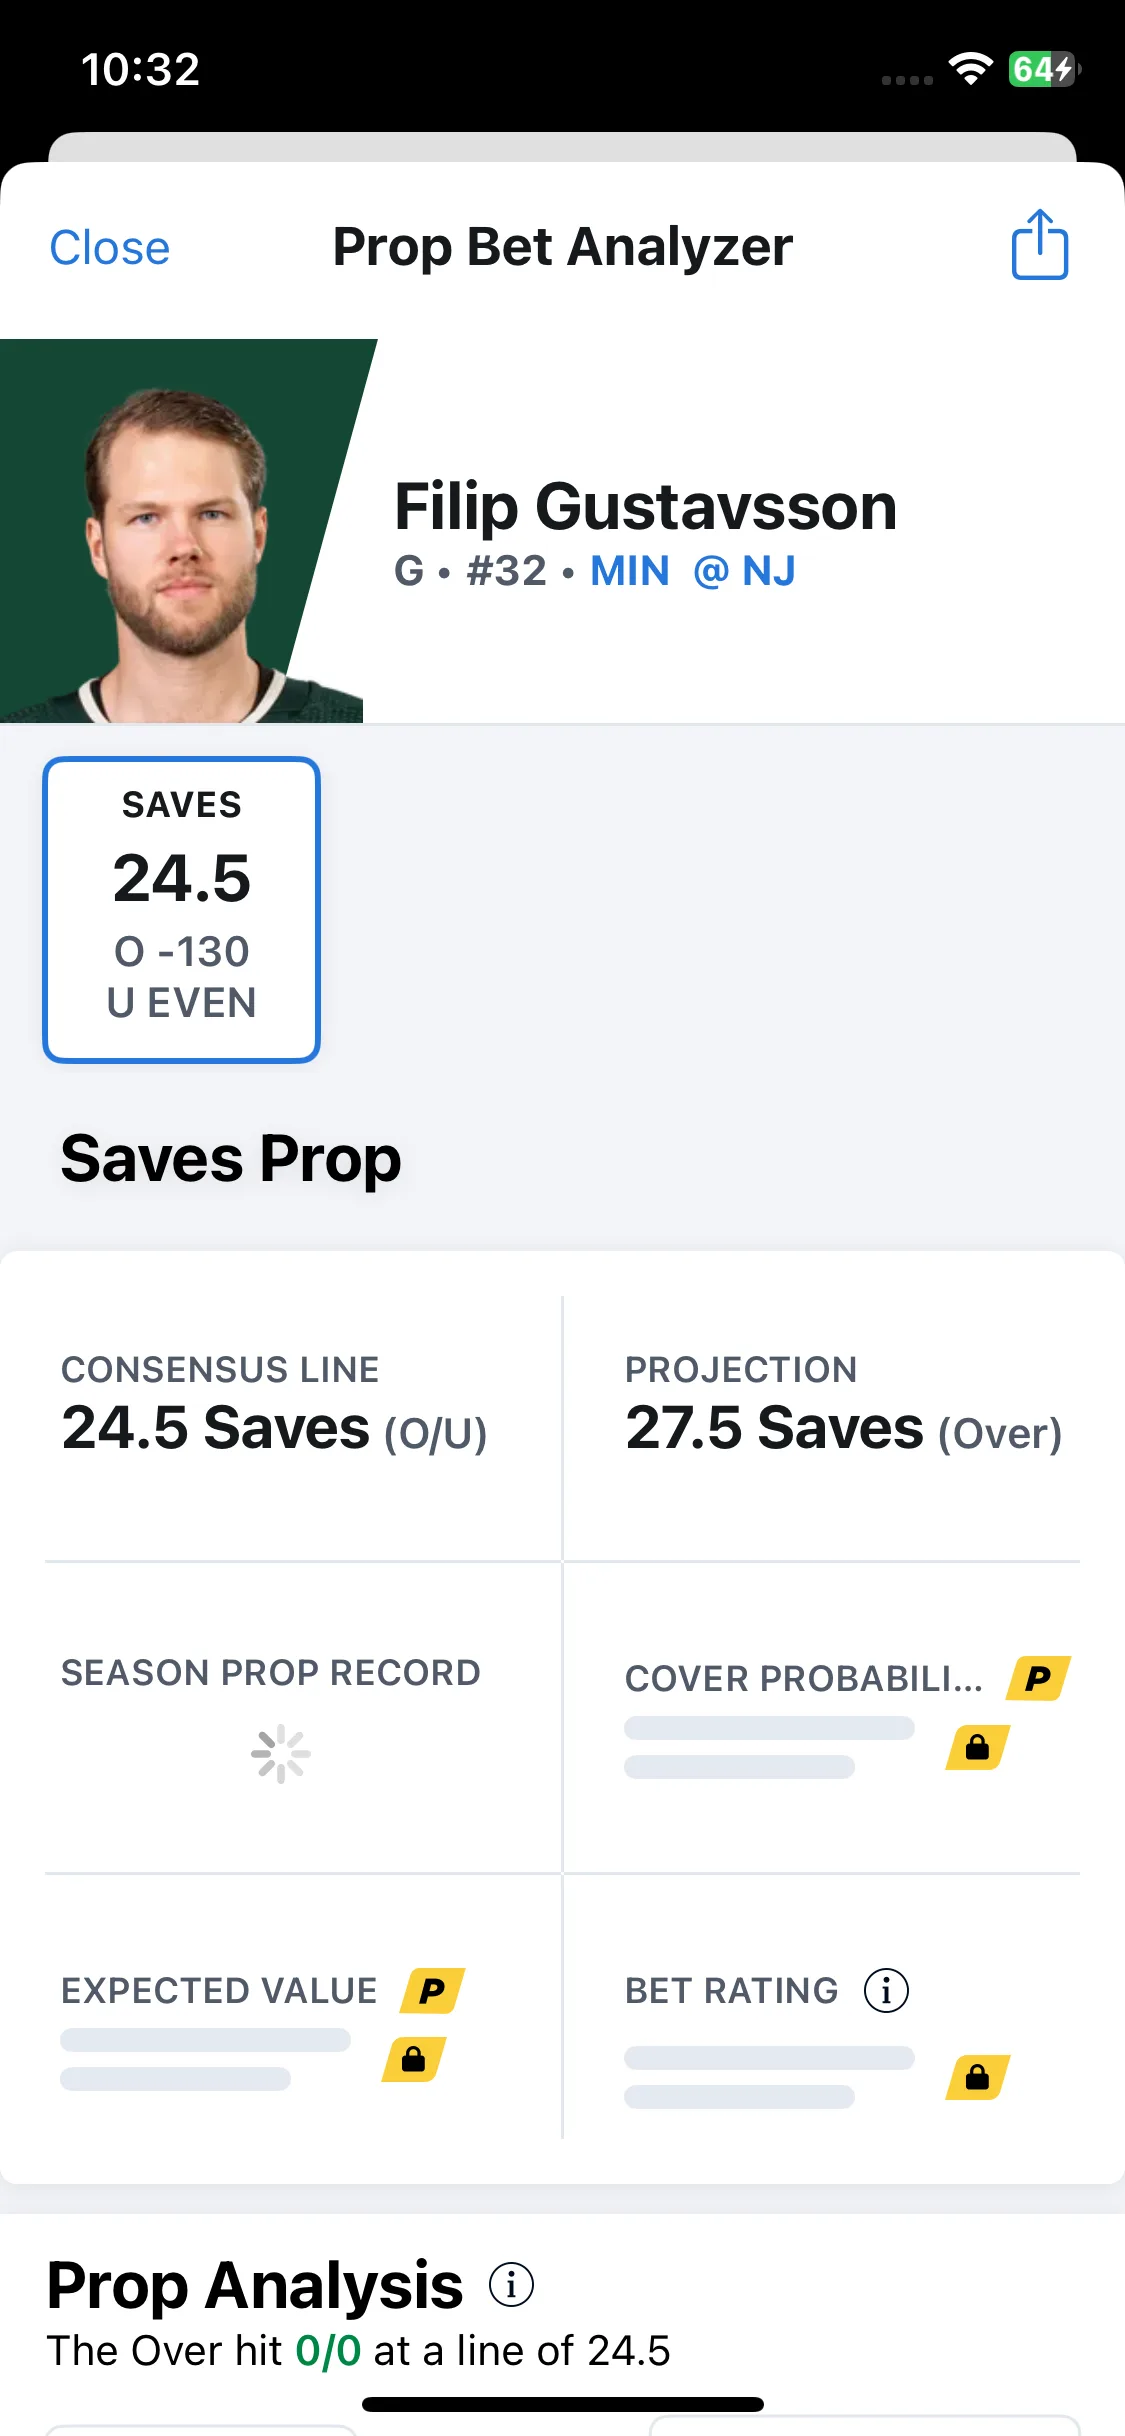1125x2436 pixels.
Task: Open the MIN team link
Action: point(630,571)
